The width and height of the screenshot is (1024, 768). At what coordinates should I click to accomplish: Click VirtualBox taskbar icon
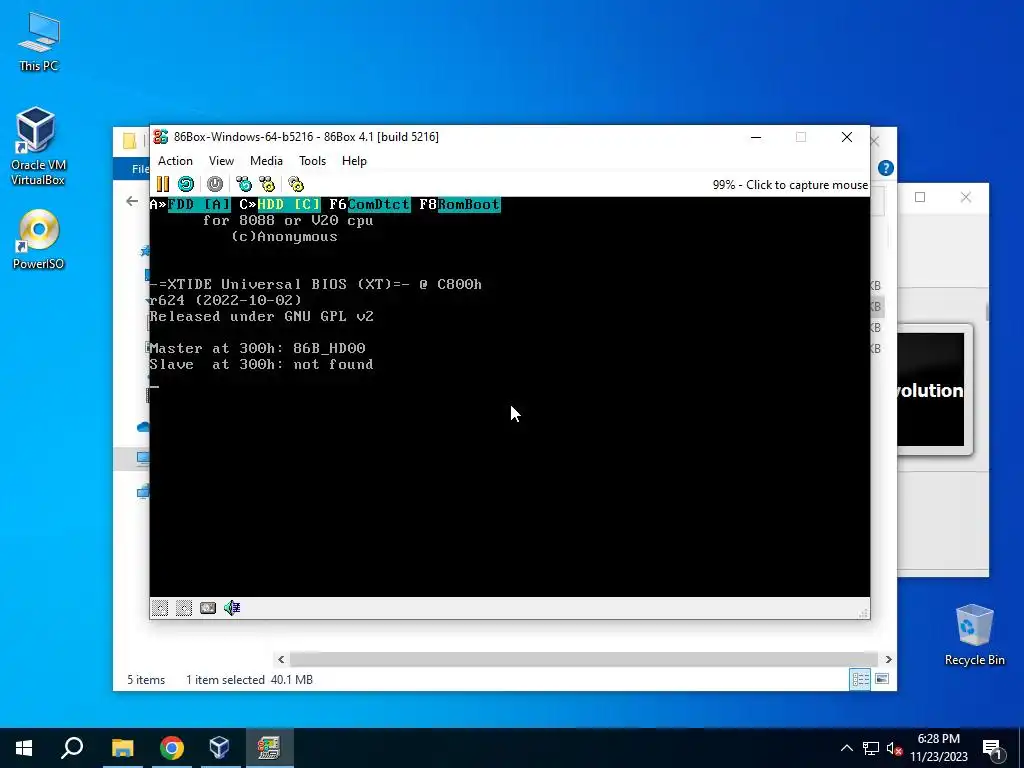coord(220,748)
